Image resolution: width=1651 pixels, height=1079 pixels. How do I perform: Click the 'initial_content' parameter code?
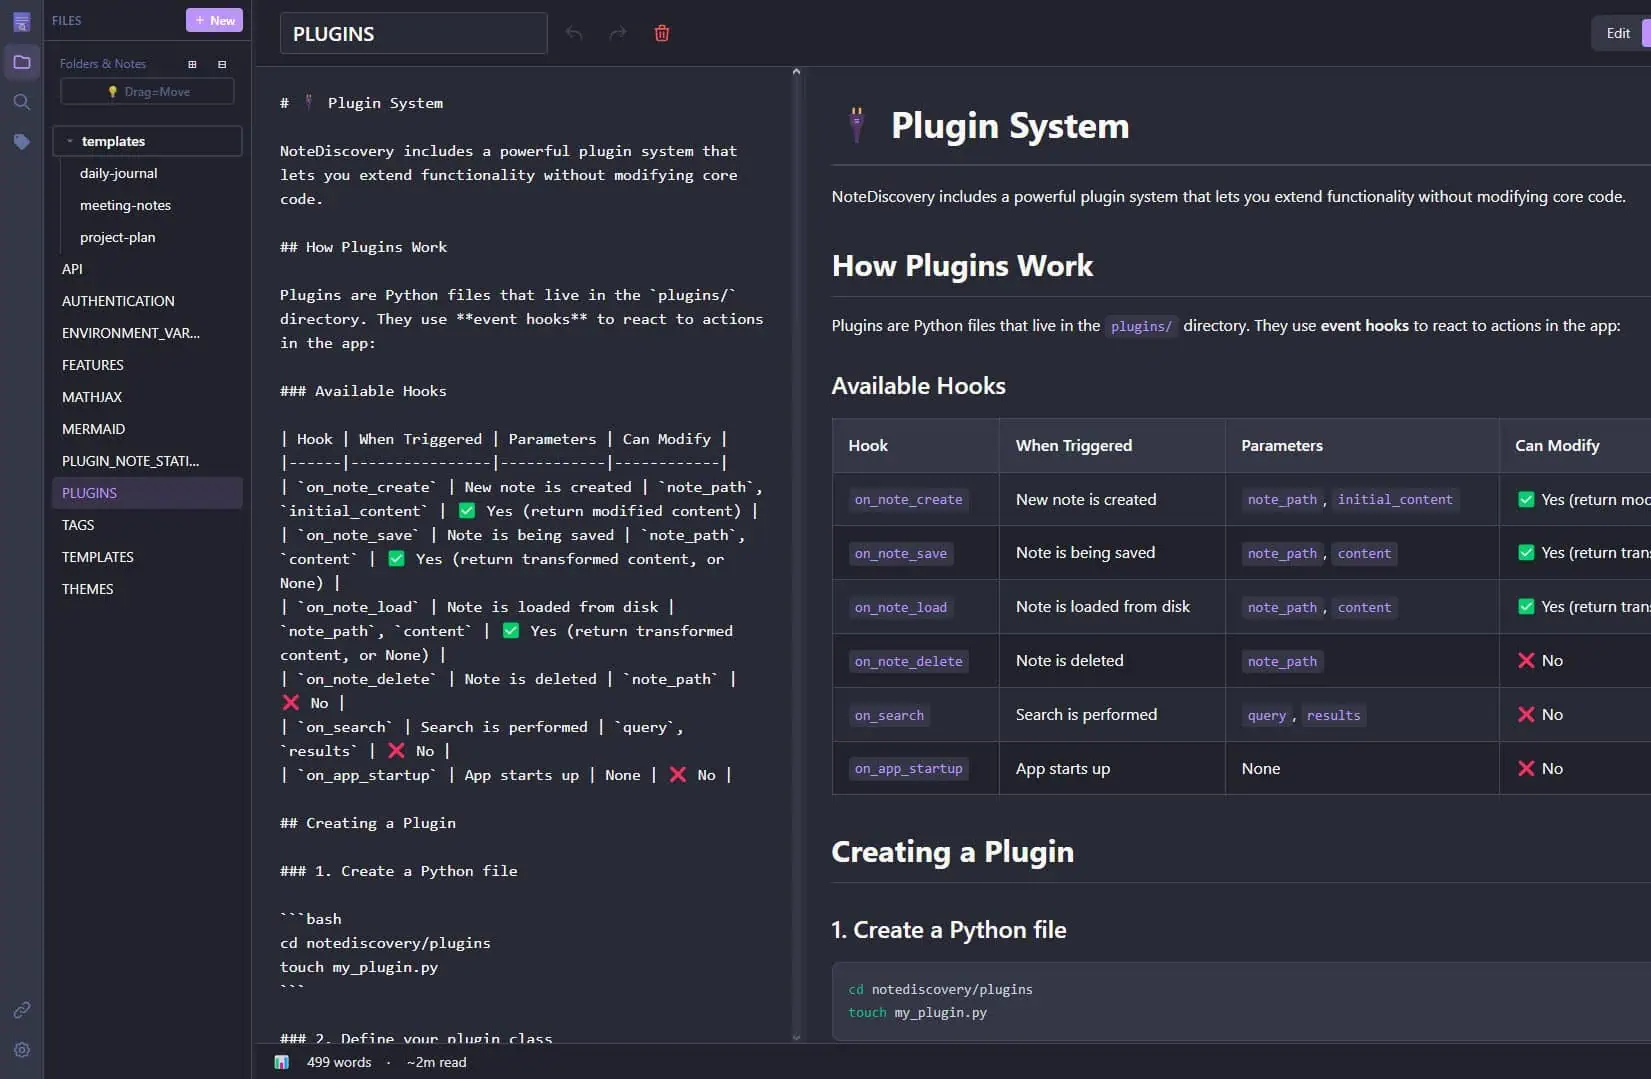1395,499
